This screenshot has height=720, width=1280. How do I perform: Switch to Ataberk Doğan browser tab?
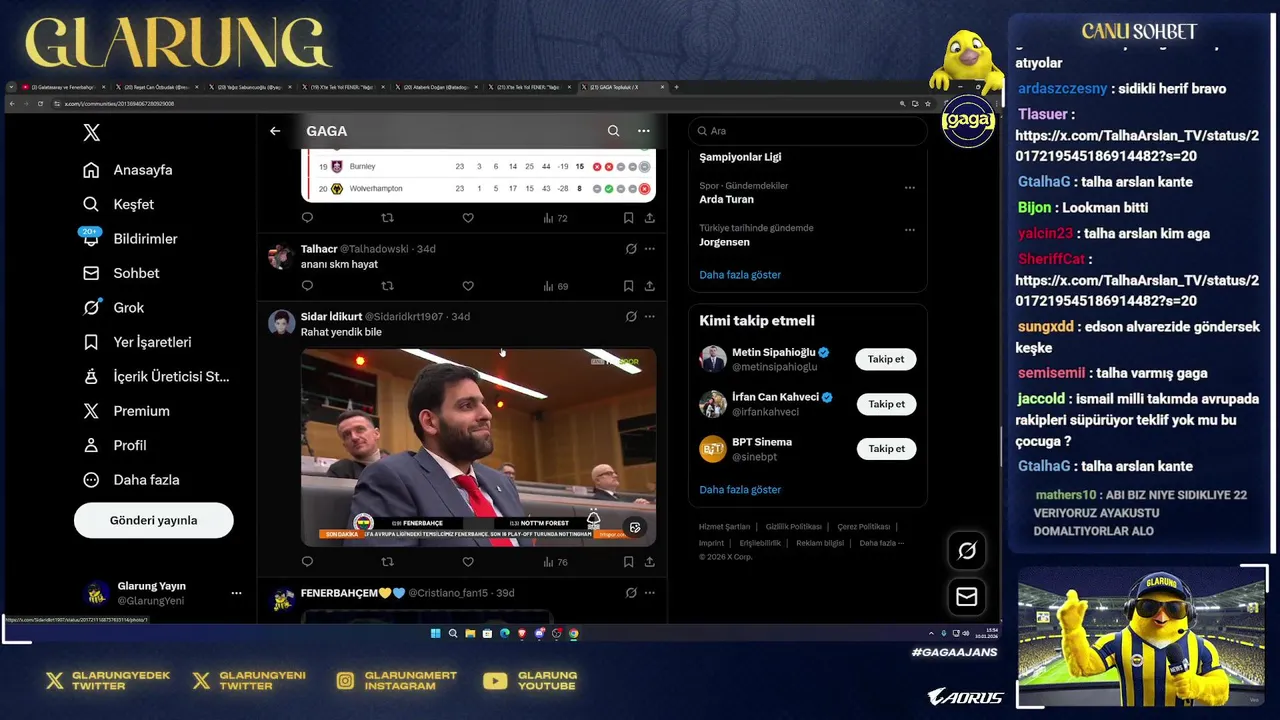[438, 87]
